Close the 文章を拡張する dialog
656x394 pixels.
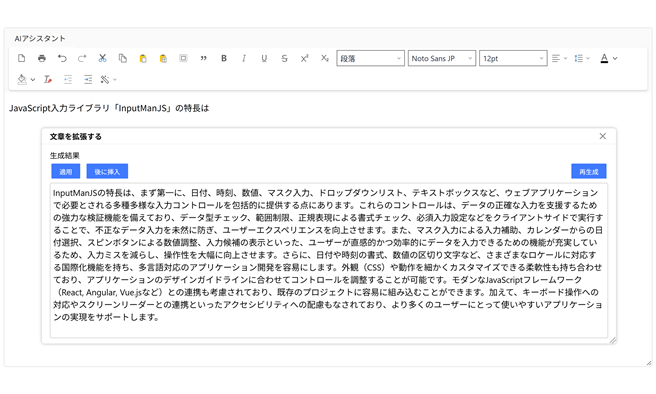(x=602, y=136)
